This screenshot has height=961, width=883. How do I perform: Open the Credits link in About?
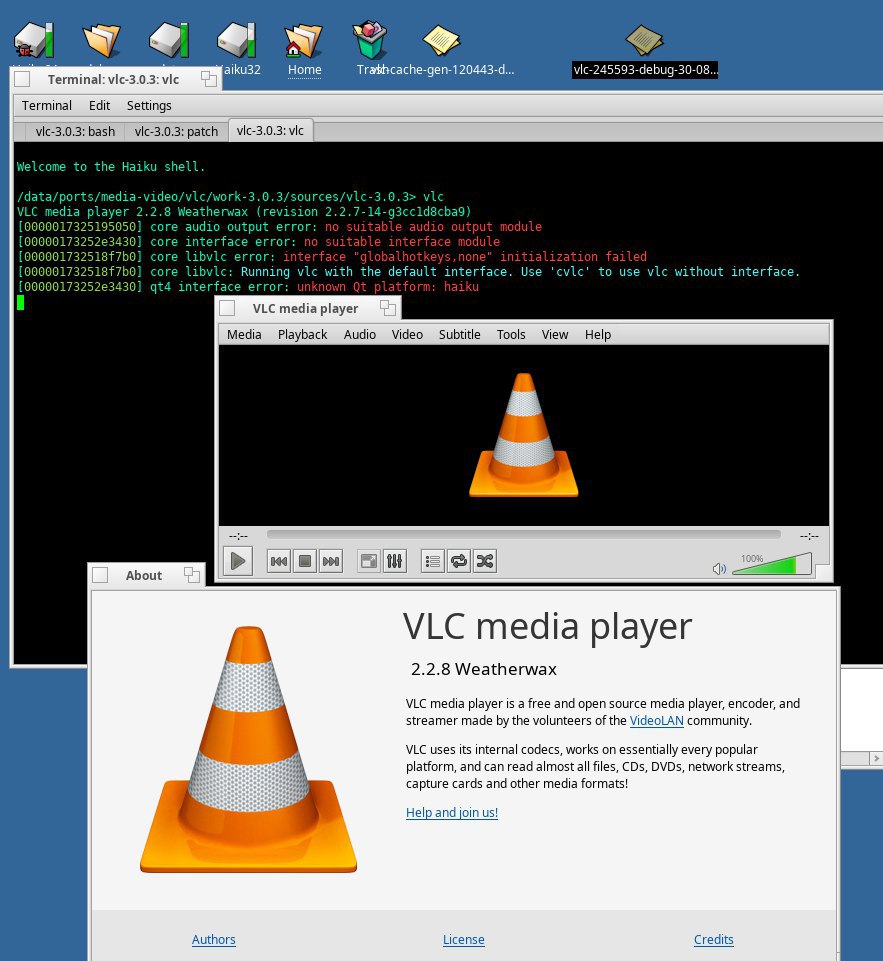pyautogui.click(x=713, y=940)
